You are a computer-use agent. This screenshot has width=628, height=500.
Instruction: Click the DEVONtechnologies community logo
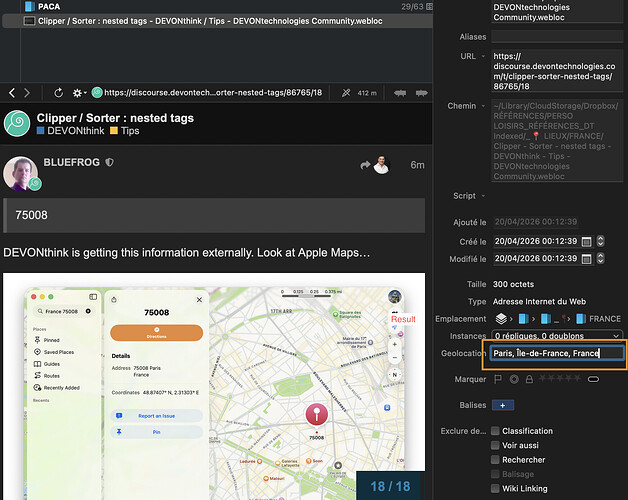17,123
